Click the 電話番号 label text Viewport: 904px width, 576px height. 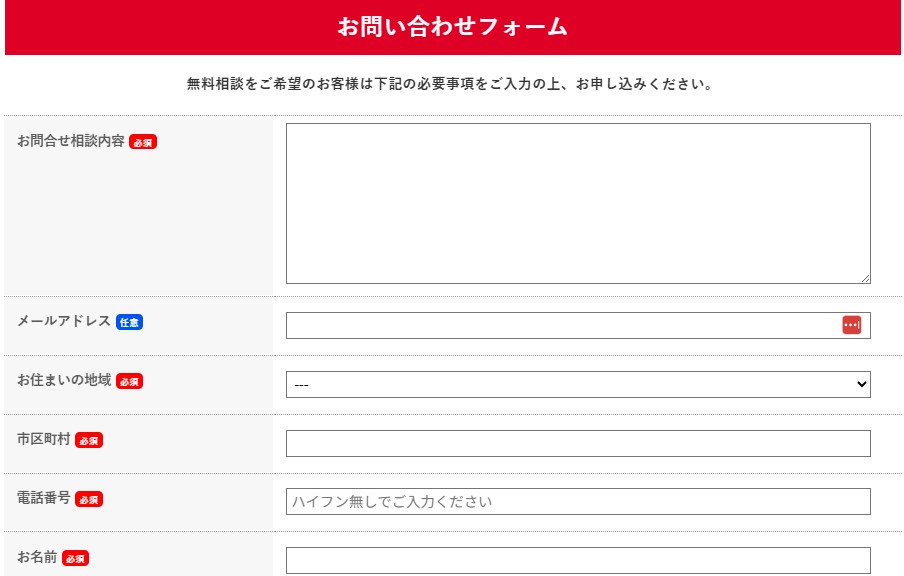click(x=44, y=498)
